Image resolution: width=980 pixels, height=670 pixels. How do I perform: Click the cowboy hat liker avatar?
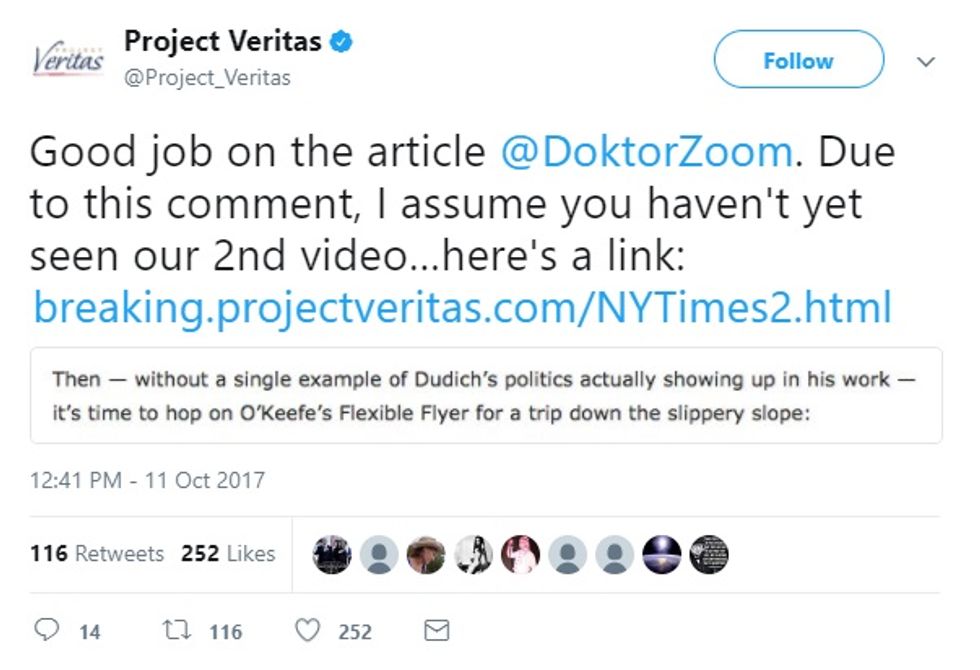click(x=426, y=554)
